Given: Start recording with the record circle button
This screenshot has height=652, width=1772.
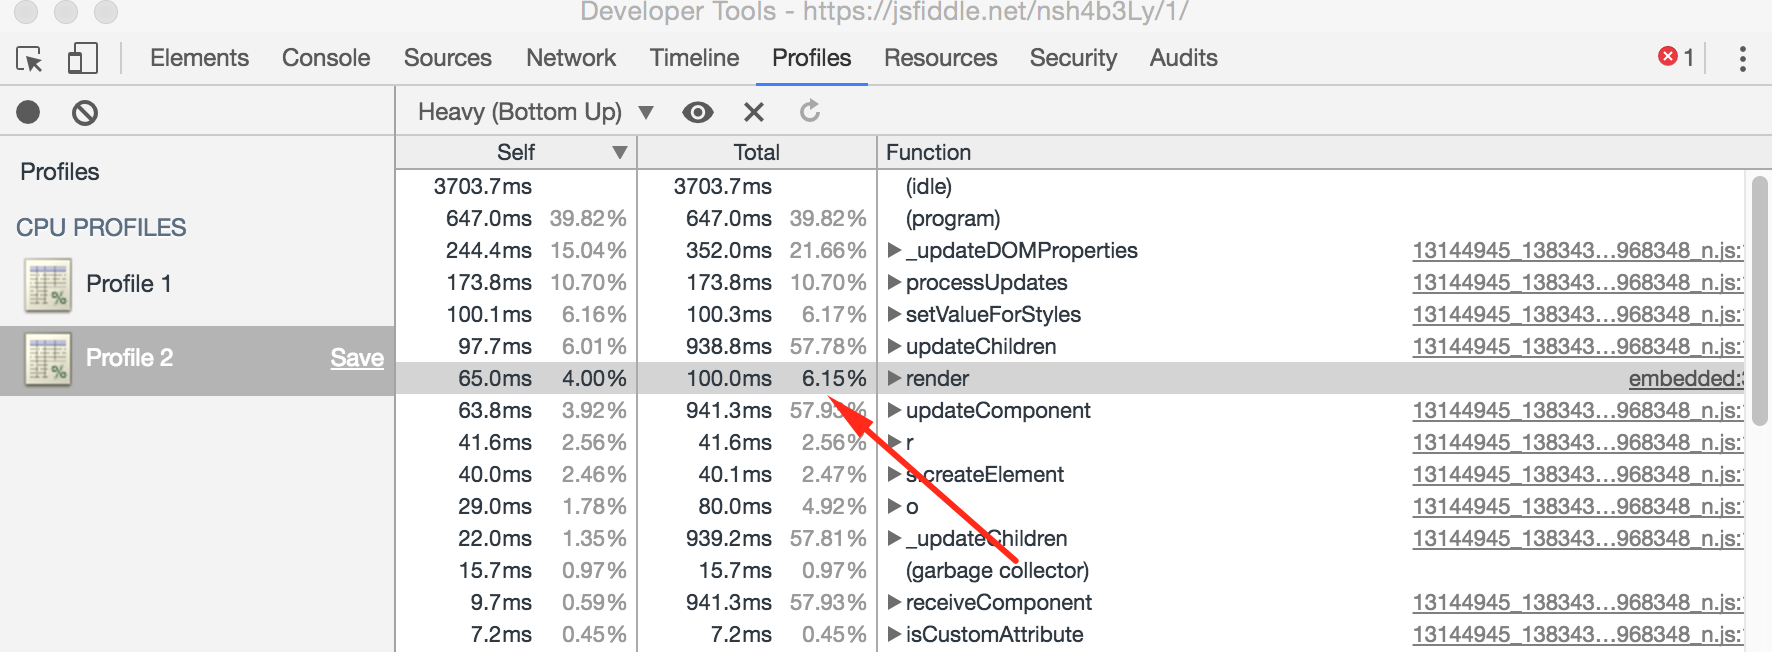Looking at the screenshot, I should pos(28,112).
